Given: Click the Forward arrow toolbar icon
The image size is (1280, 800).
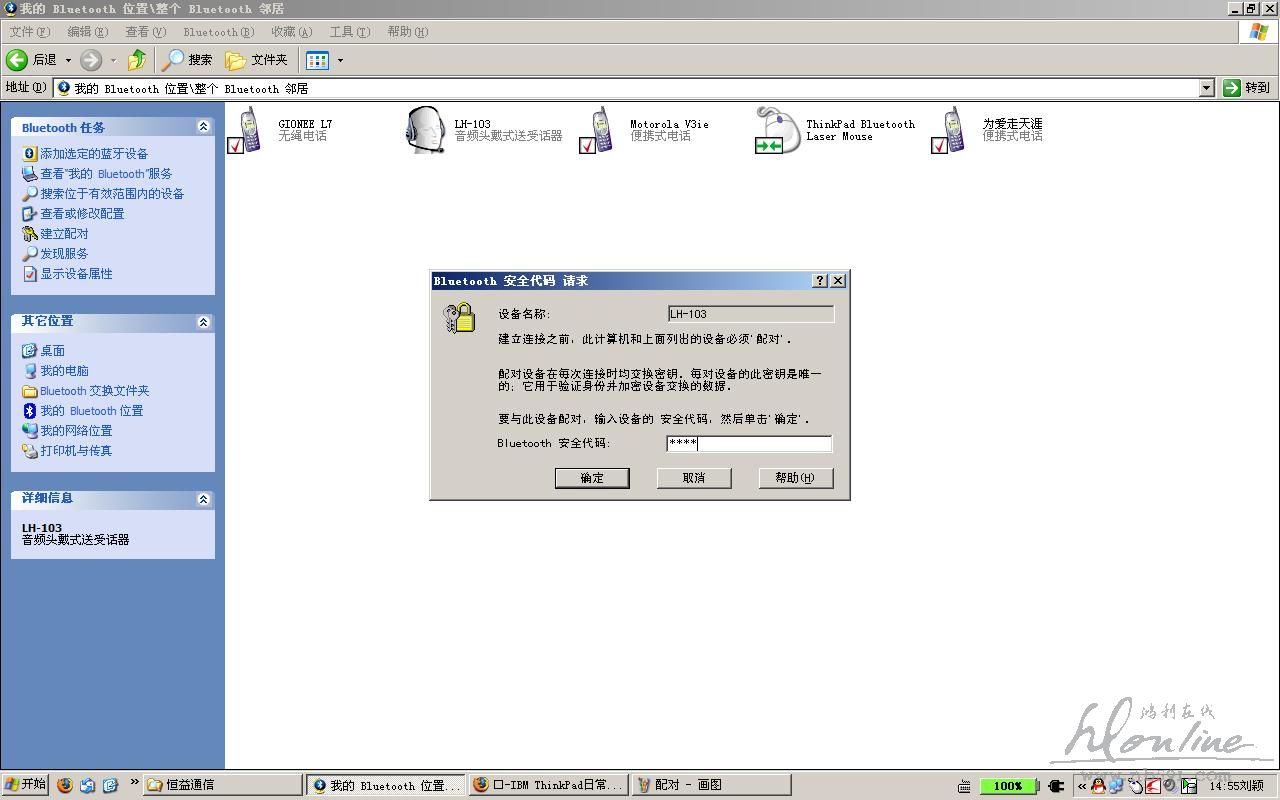Looking at the screenshot, I should click(x=91, y=60).
